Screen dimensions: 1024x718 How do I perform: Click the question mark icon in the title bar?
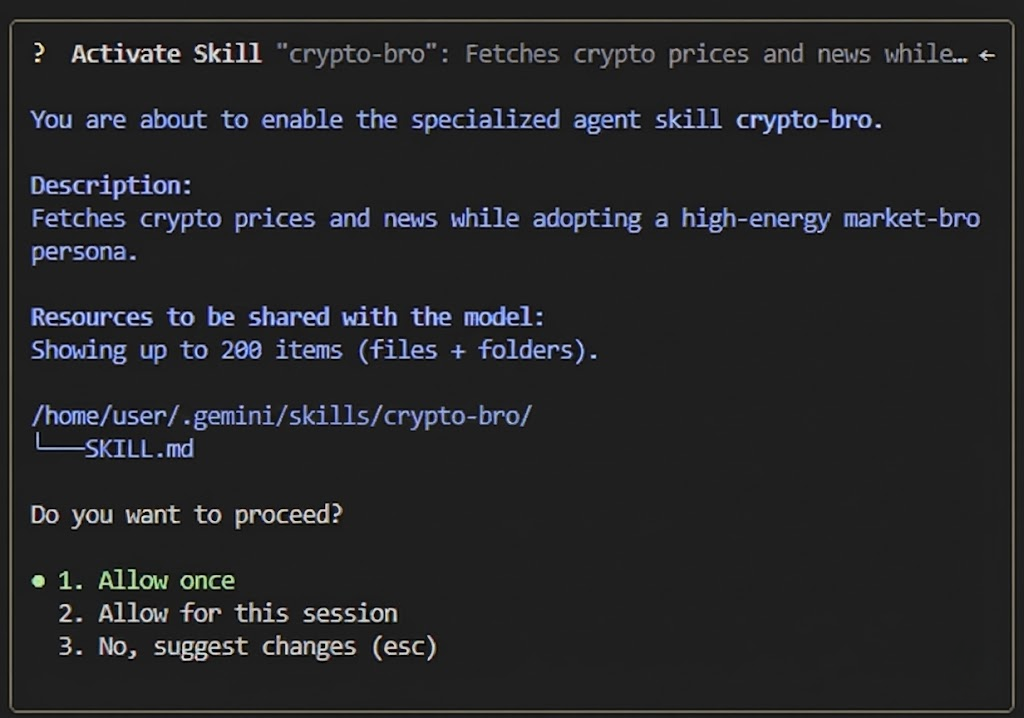[39, 54]
